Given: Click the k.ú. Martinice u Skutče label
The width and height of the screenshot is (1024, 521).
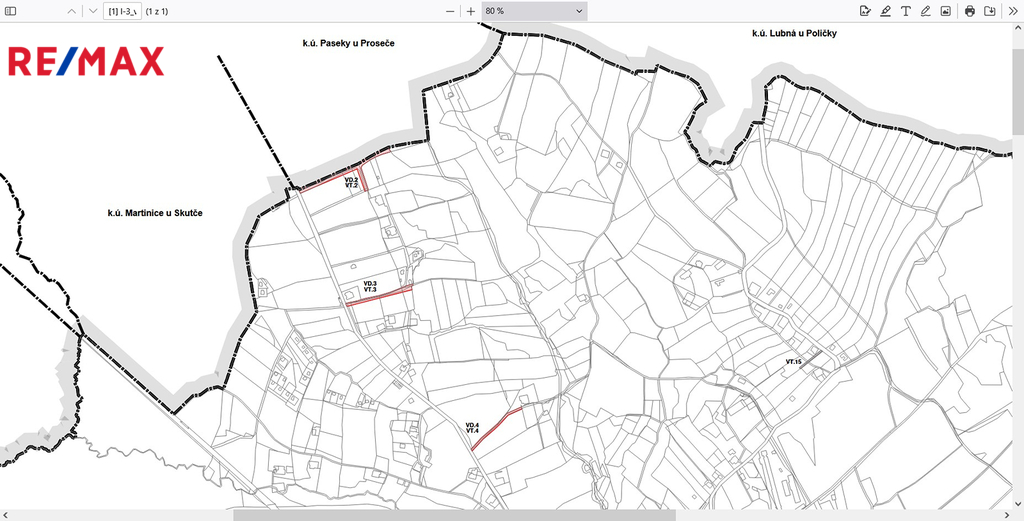Looking at the screenshot, I should coord(155,213).
